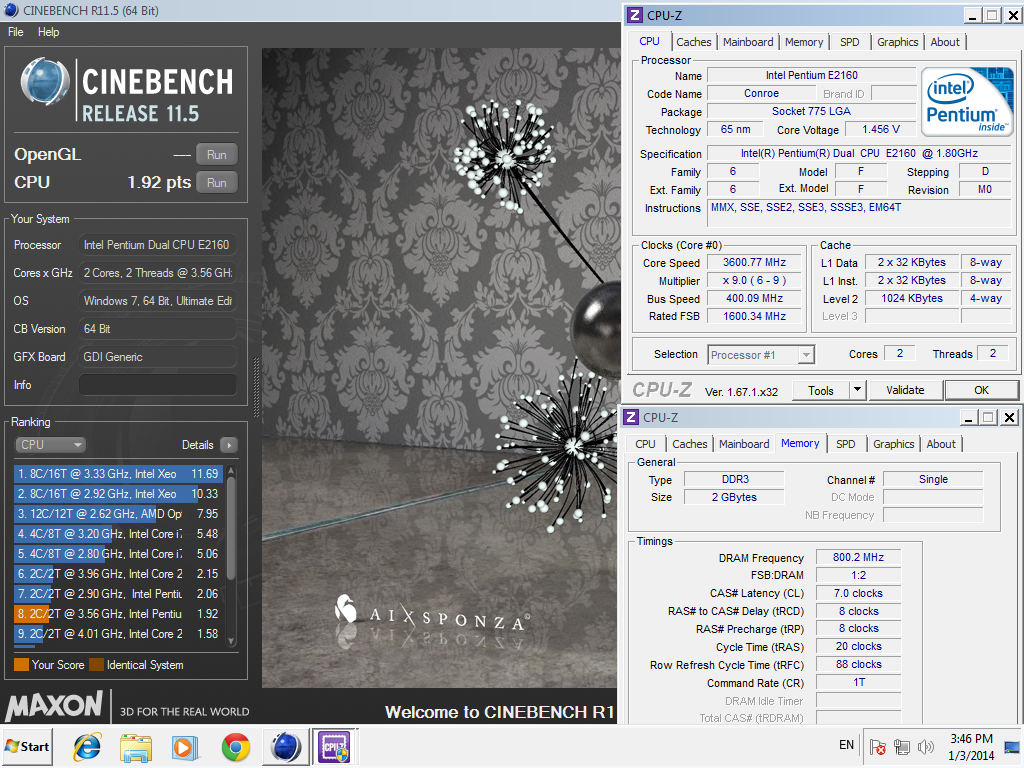
Task: Open the Help menu in Cinebench
Action: pyautogui.click(x=48, y=32)
